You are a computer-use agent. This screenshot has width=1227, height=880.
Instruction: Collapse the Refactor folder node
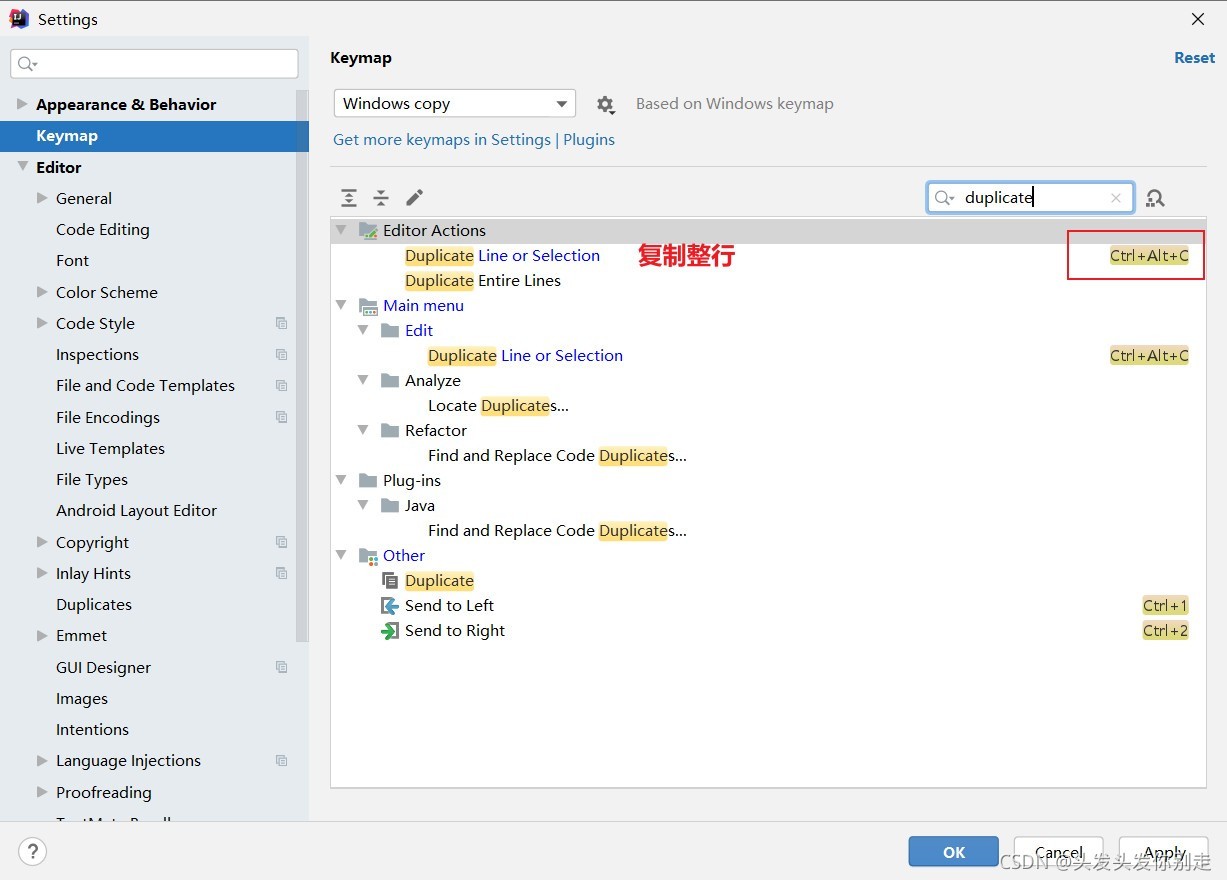click(x=364, y=430)
